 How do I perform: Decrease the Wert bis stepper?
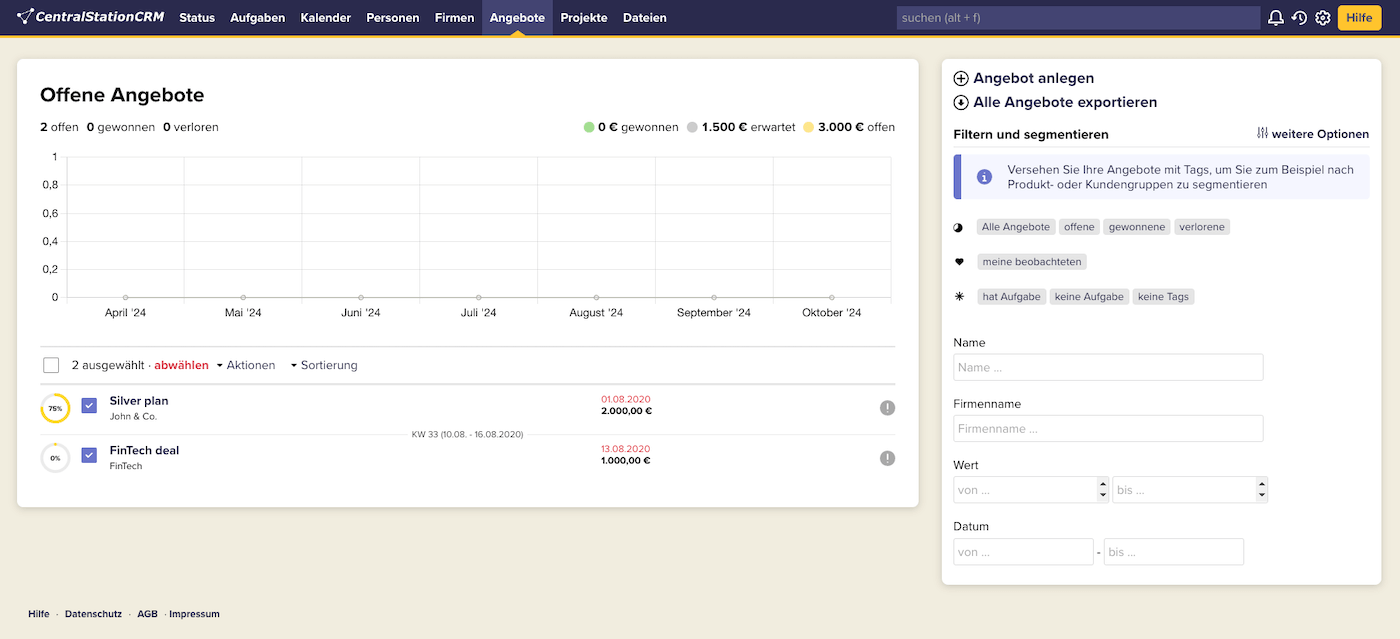pos(1262,495)
